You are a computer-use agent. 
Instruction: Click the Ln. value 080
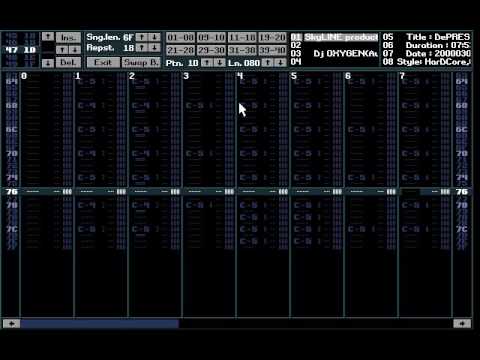tap(252, 63)
